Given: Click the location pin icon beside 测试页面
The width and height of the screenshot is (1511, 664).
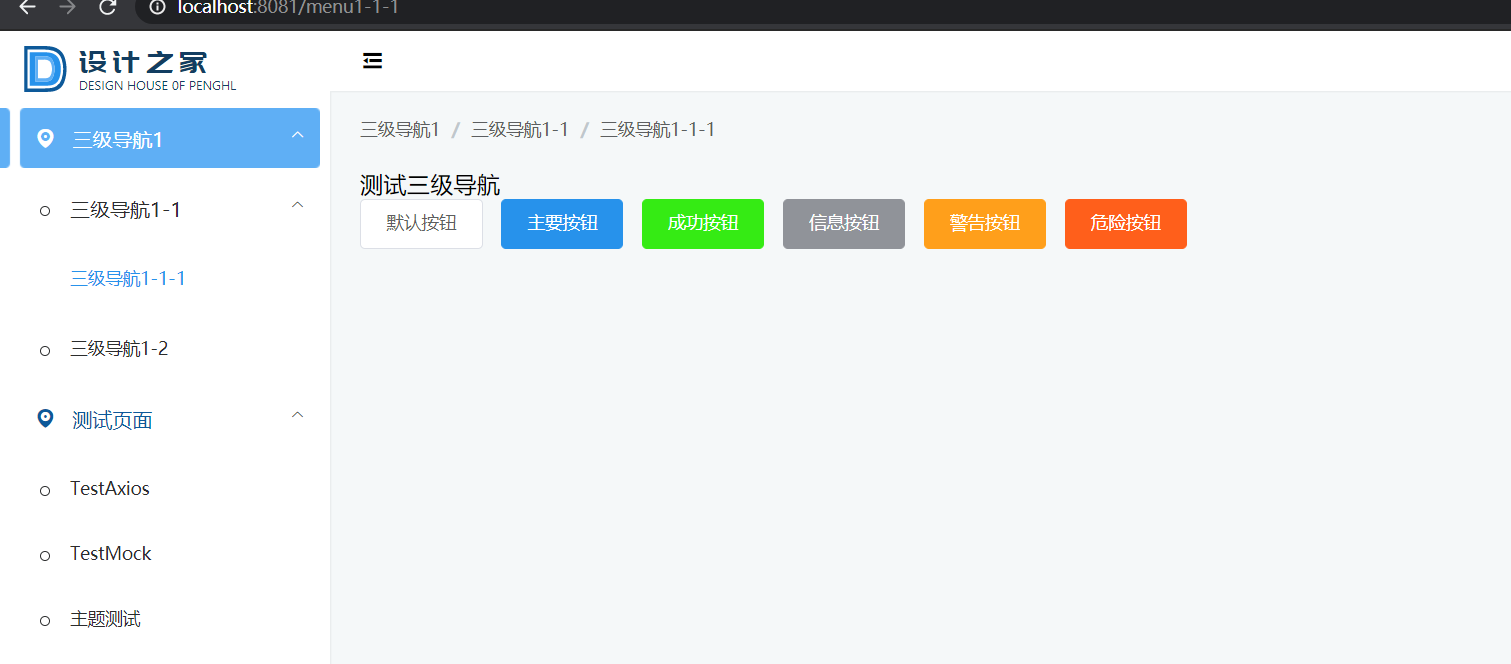Looking at the screenshot, I should tap(45, 418).
